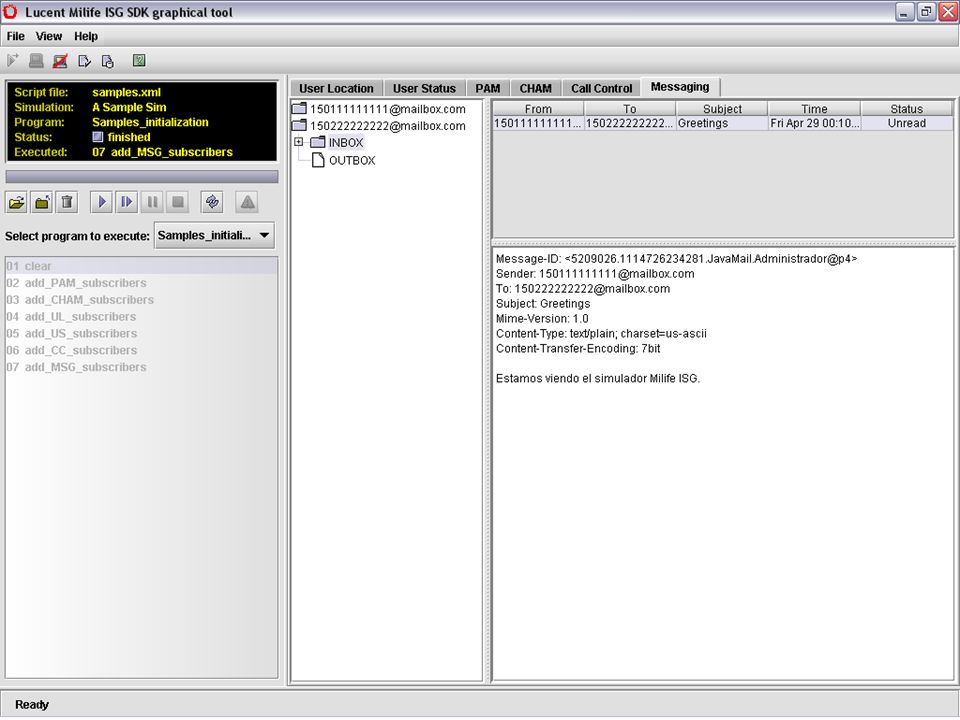Click the play program button
The height and width of the screenshot is (720, 960).
tap(102, 202)
